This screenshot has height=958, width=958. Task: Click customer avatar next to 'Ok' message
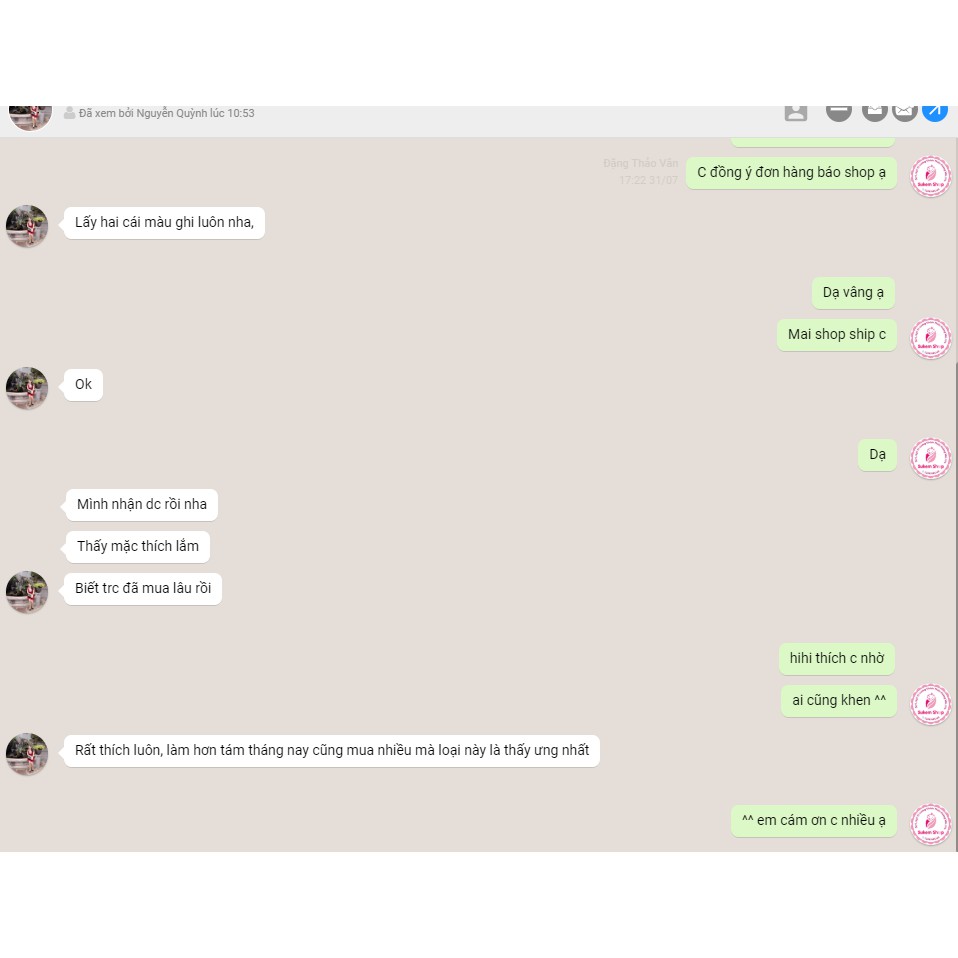point(27,388)
